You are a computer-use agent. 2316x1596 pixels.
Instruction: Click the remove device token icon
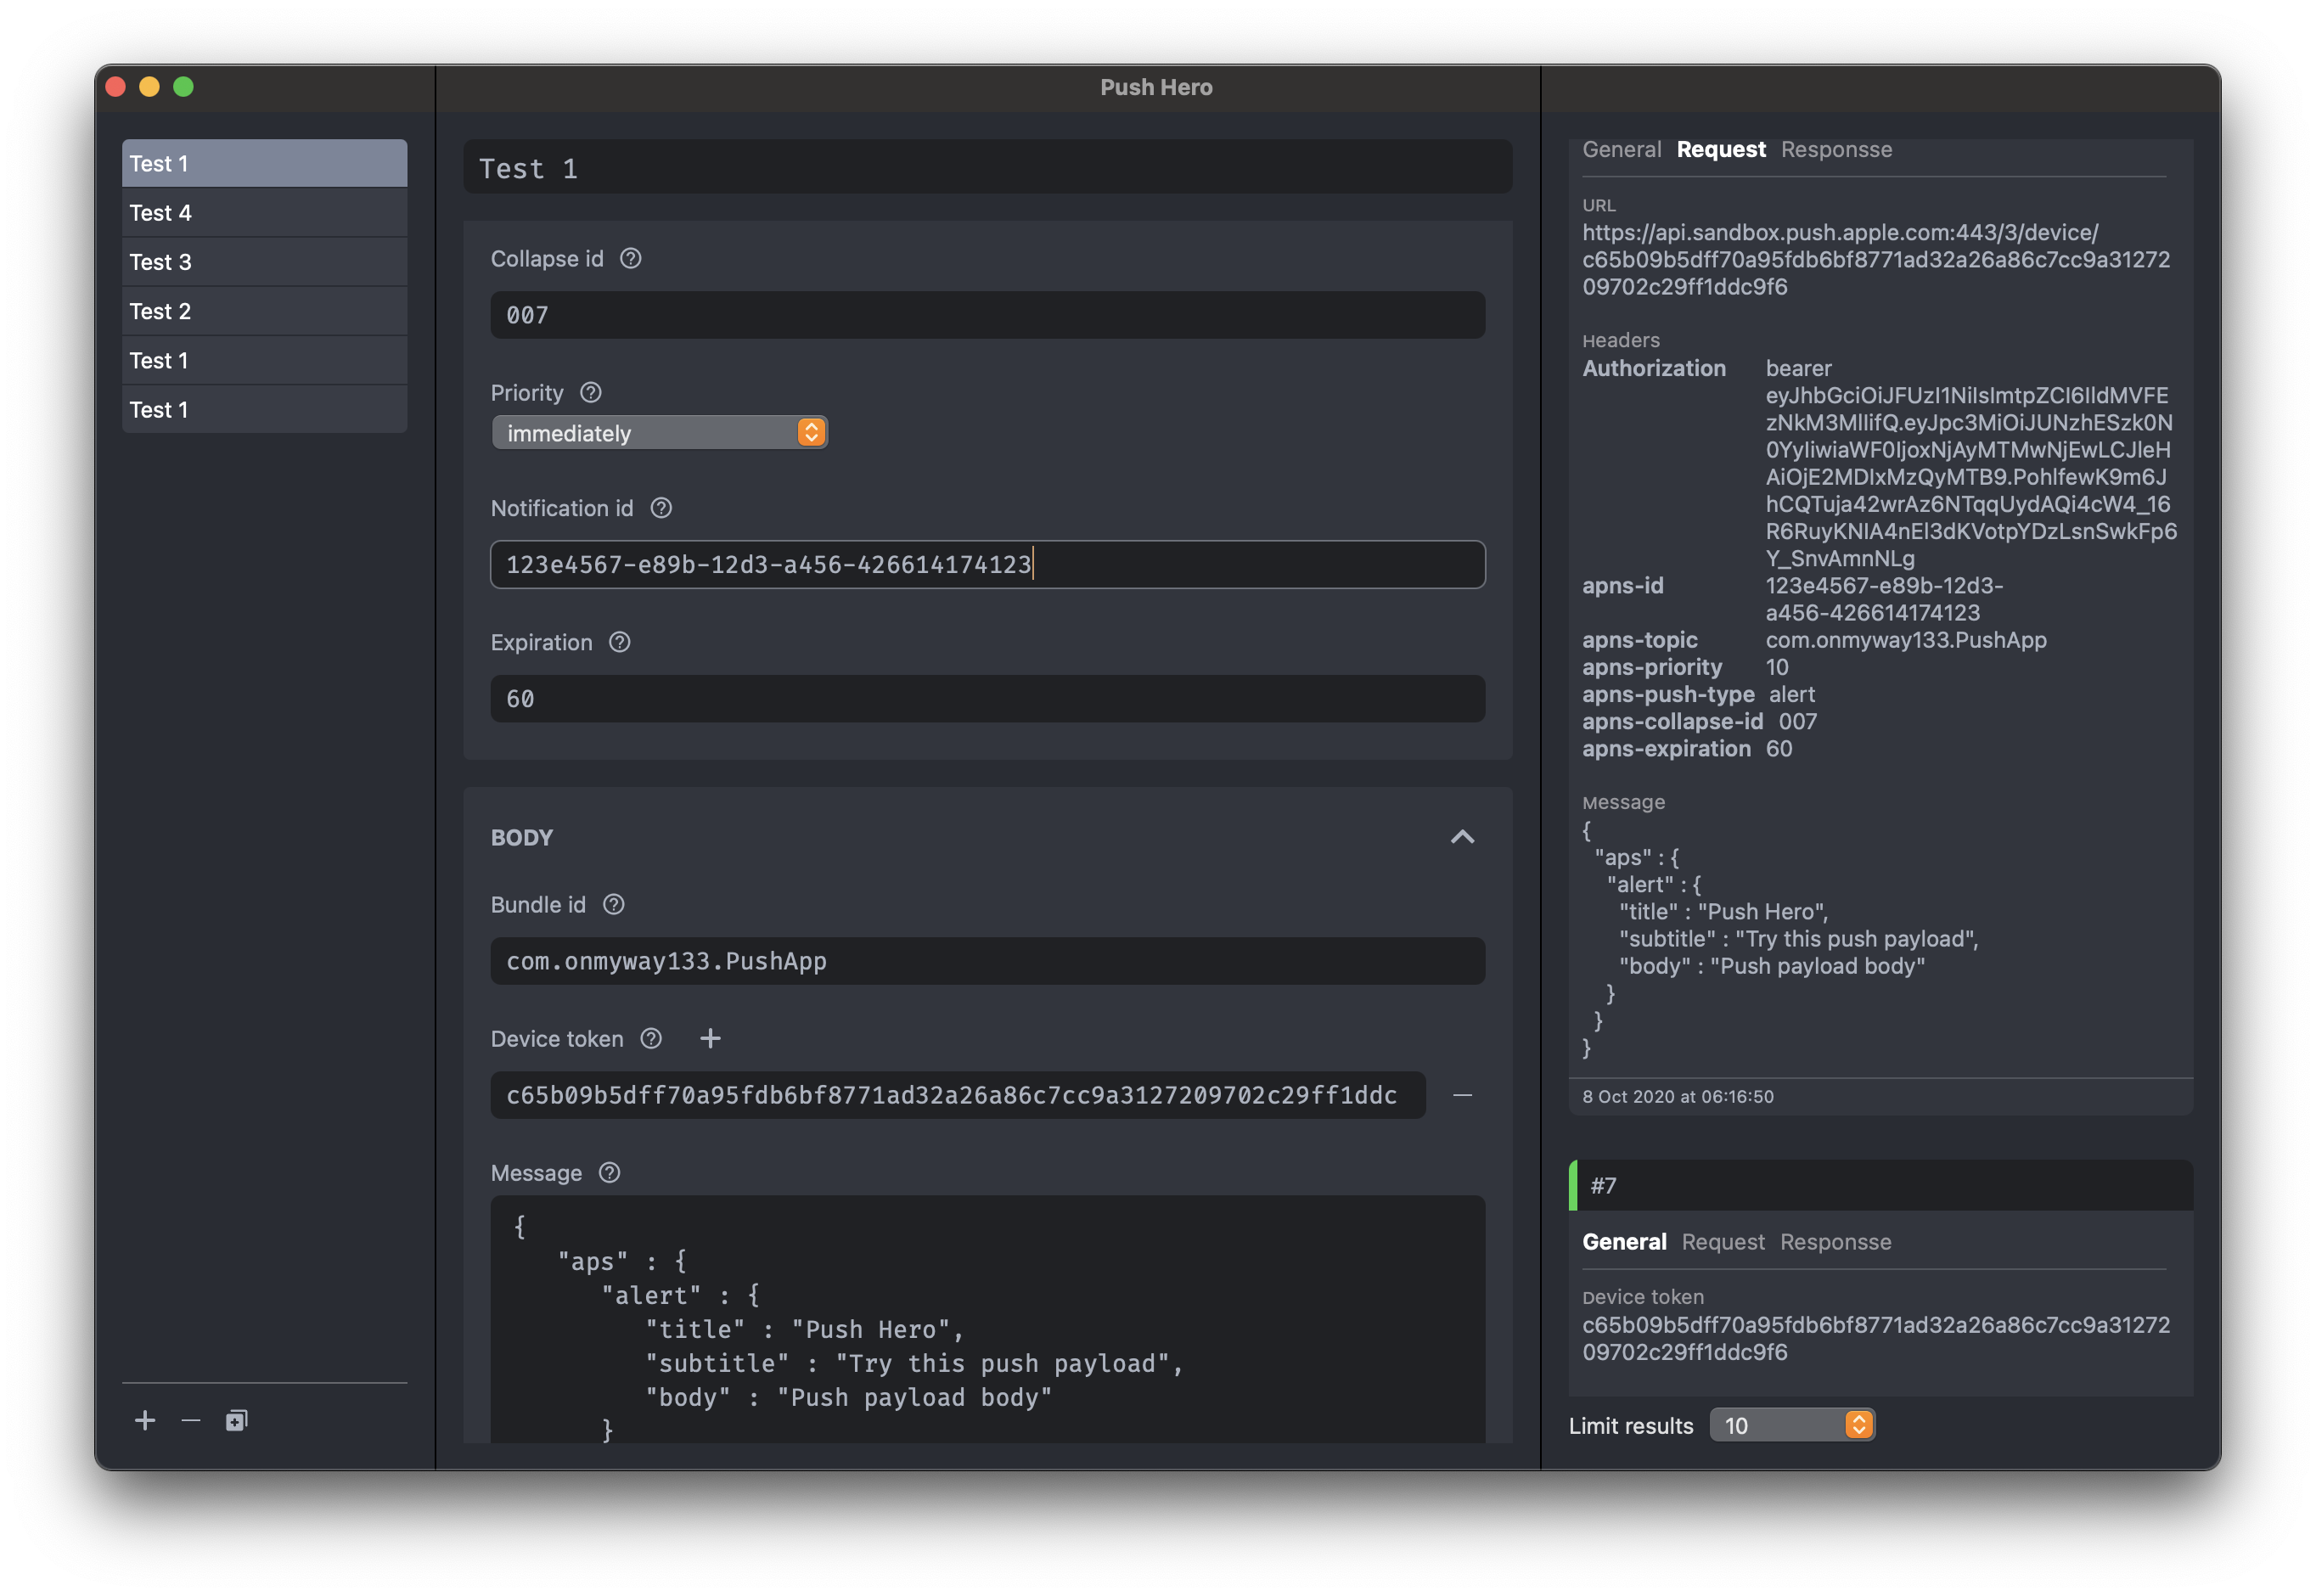pos(1463,1096)
